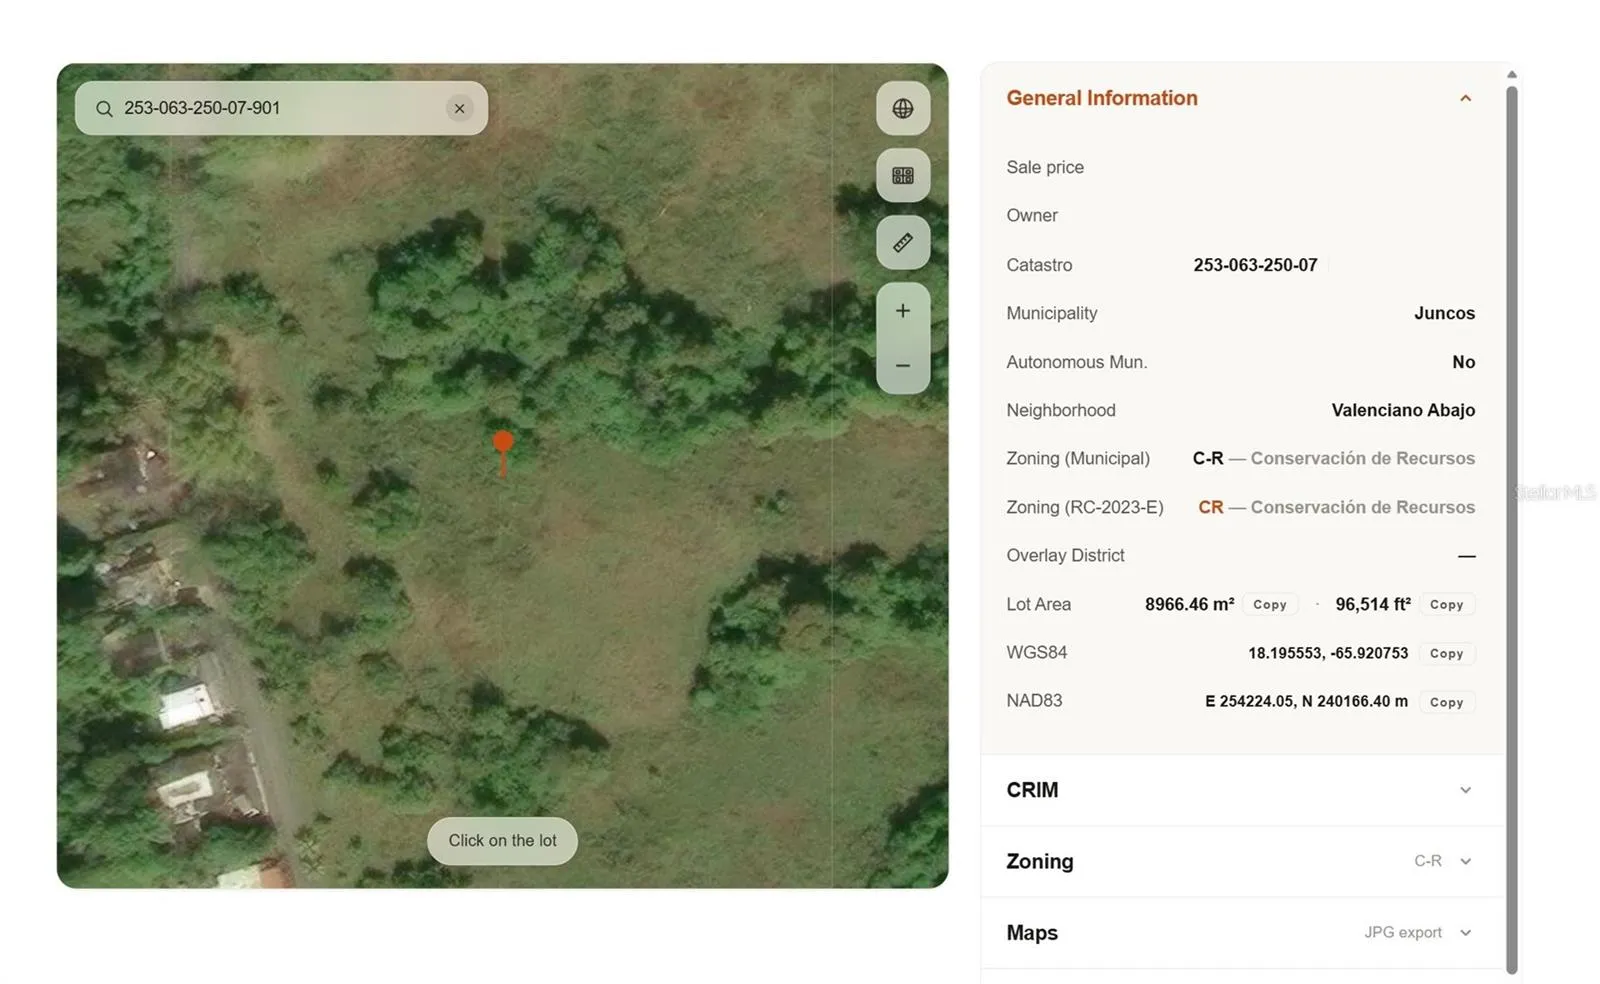The image size is (1600, 984).
Task: Copy the lot area in square meters
Action: tap(1270, 604)
